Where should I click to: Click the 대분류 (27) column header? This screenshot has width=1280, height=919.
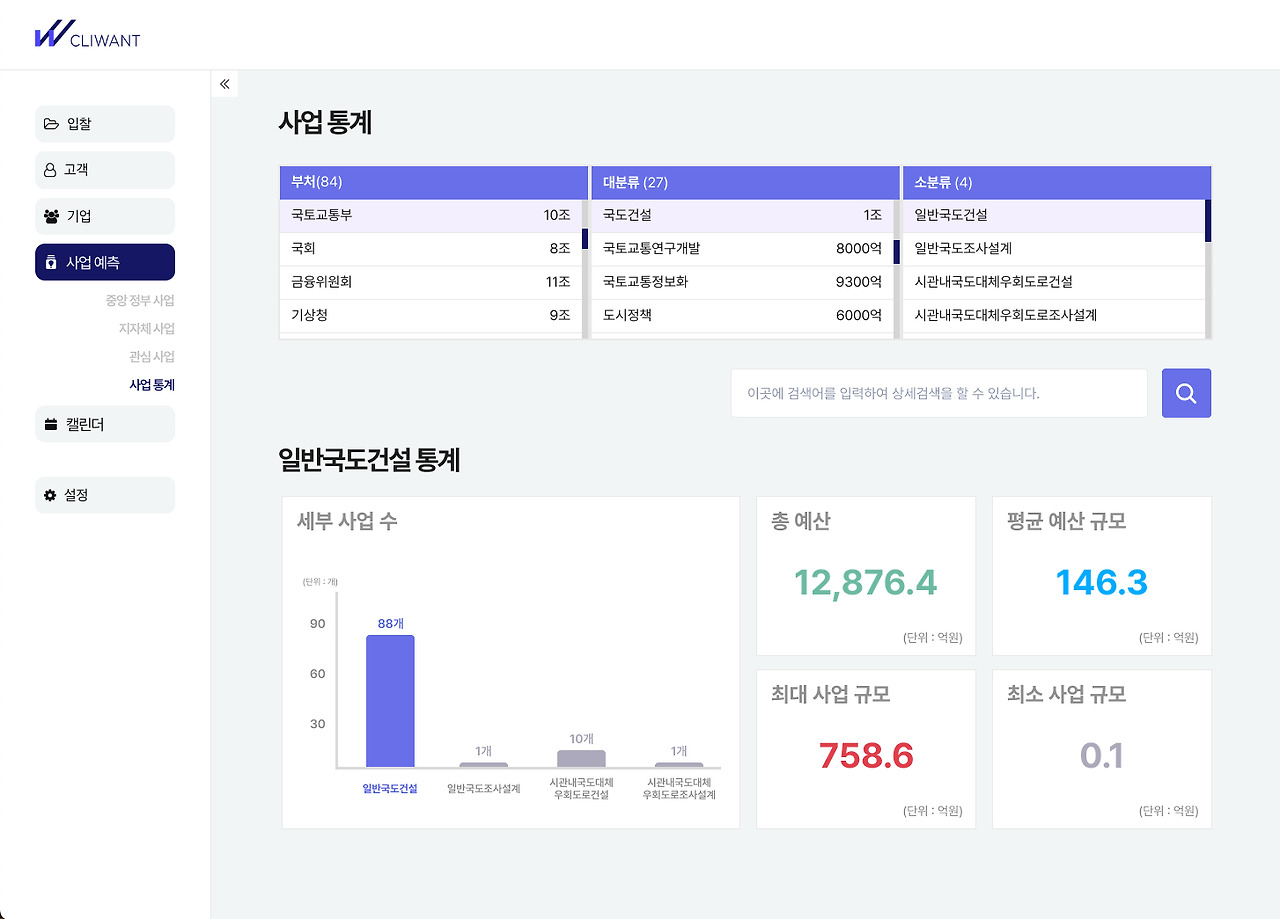point(745,182)
